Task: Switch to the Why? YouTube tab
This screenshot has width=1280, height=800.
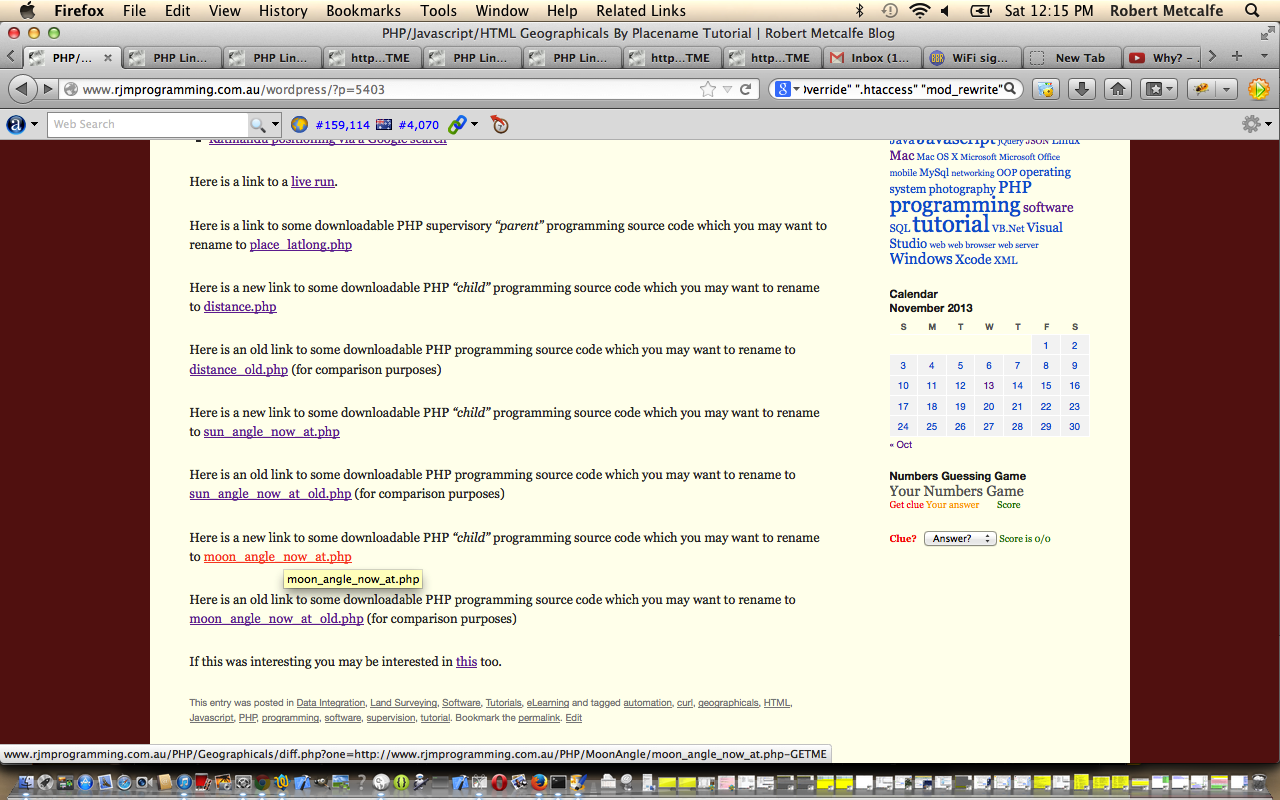Action: (1162, 57)
